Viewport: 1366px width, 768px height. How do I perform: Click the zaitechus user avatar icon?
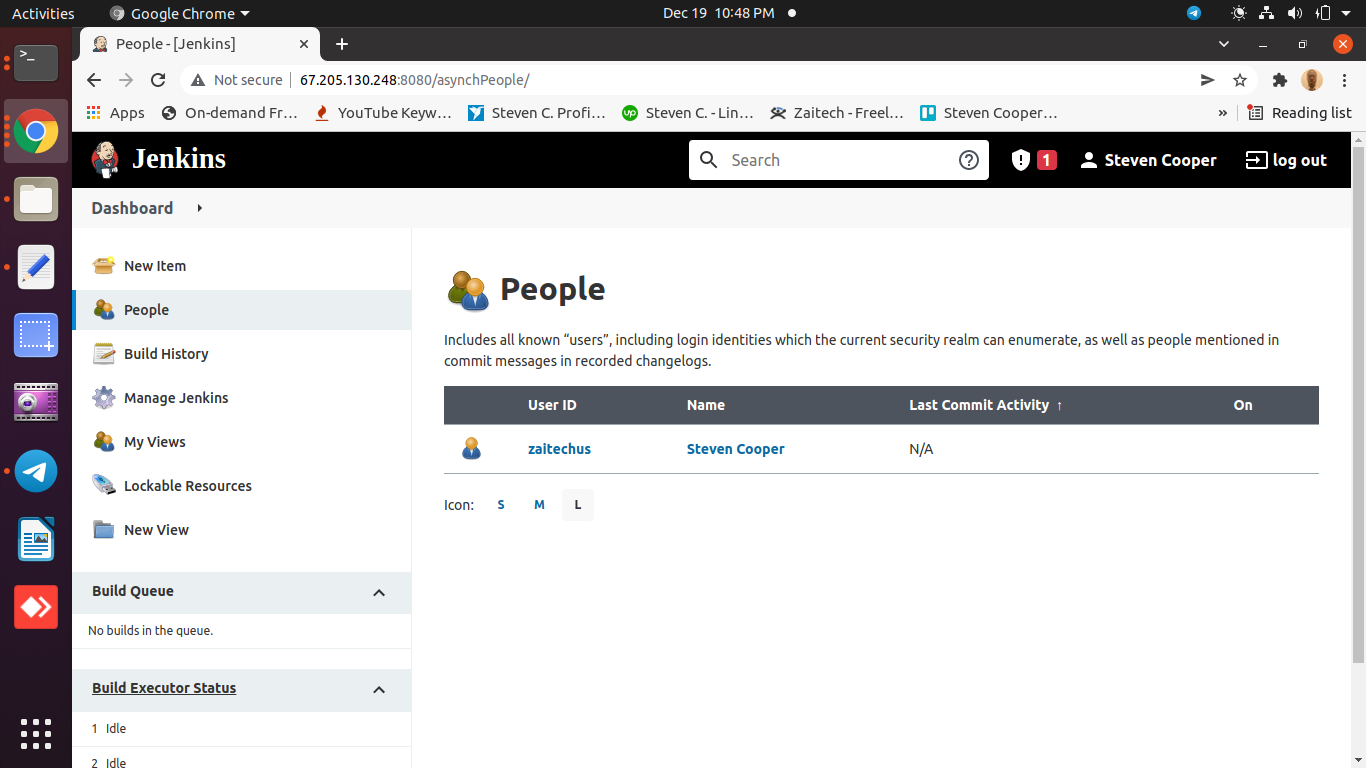[x=472, y=449]
